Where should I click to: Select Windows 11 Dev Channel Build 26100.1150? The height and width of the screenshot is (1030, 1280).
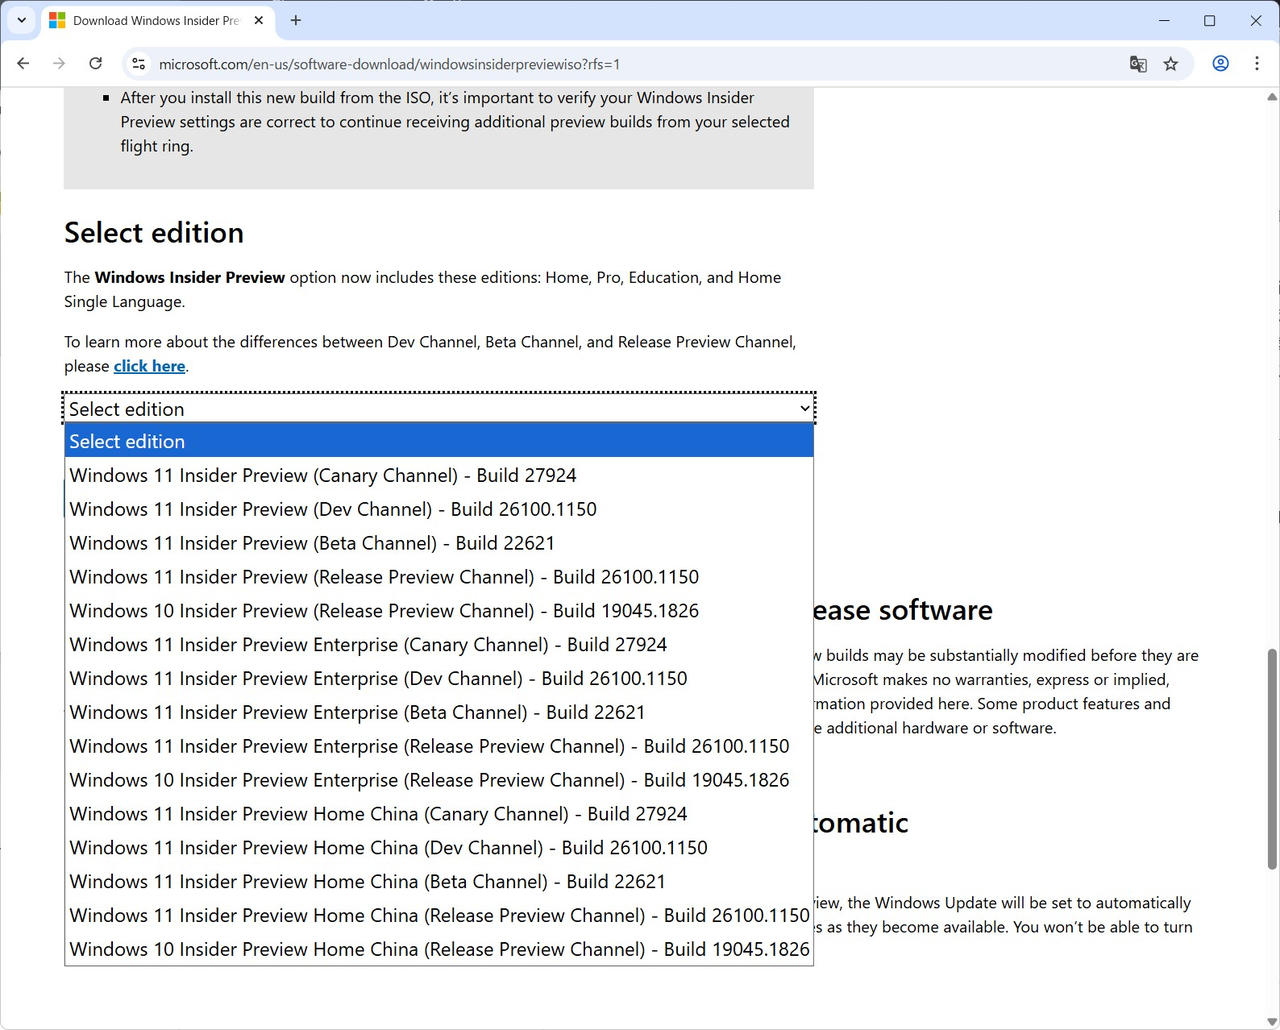439,509
